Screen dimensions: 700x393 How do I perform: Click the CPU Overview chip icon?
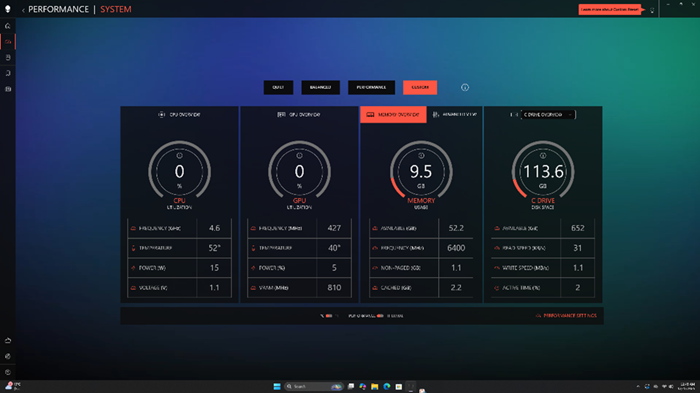(x=162, y=115)
